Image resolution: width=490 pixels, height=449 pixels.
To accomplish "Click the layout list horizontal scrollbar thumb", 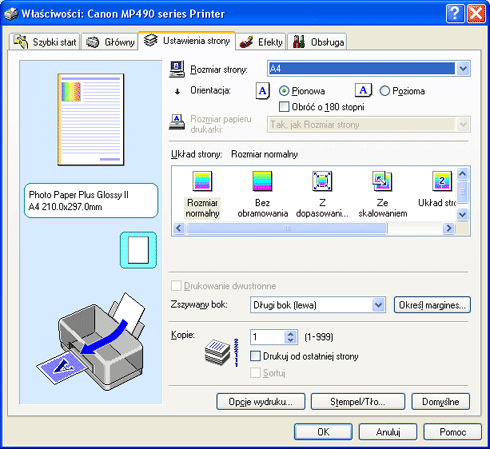I will [287, 228].
